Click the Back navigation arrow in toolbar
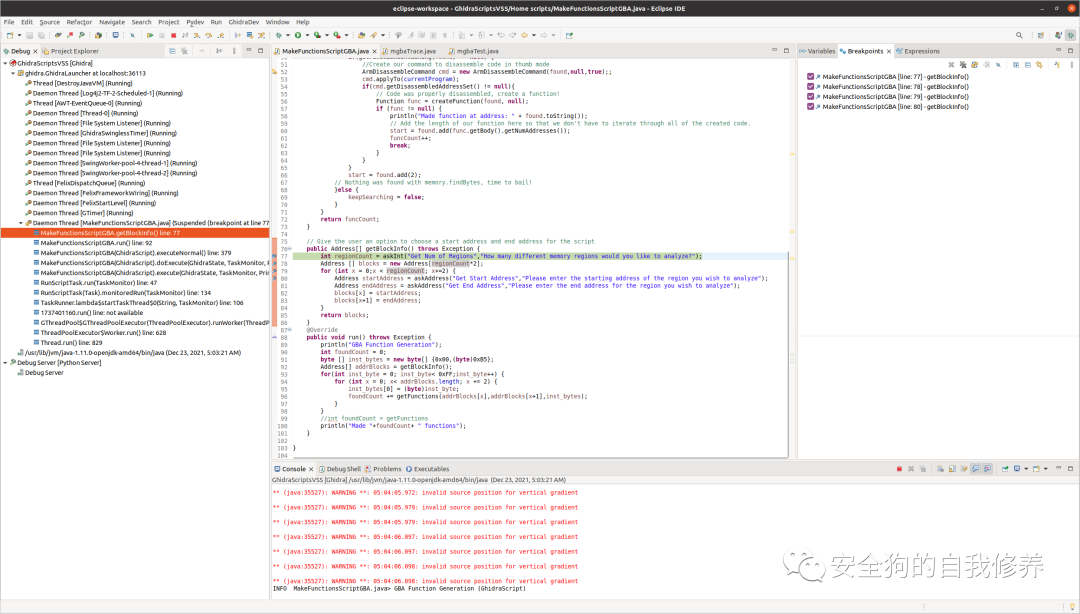Viewport: 1080px width, 614px height. click(x=523, y=35)
